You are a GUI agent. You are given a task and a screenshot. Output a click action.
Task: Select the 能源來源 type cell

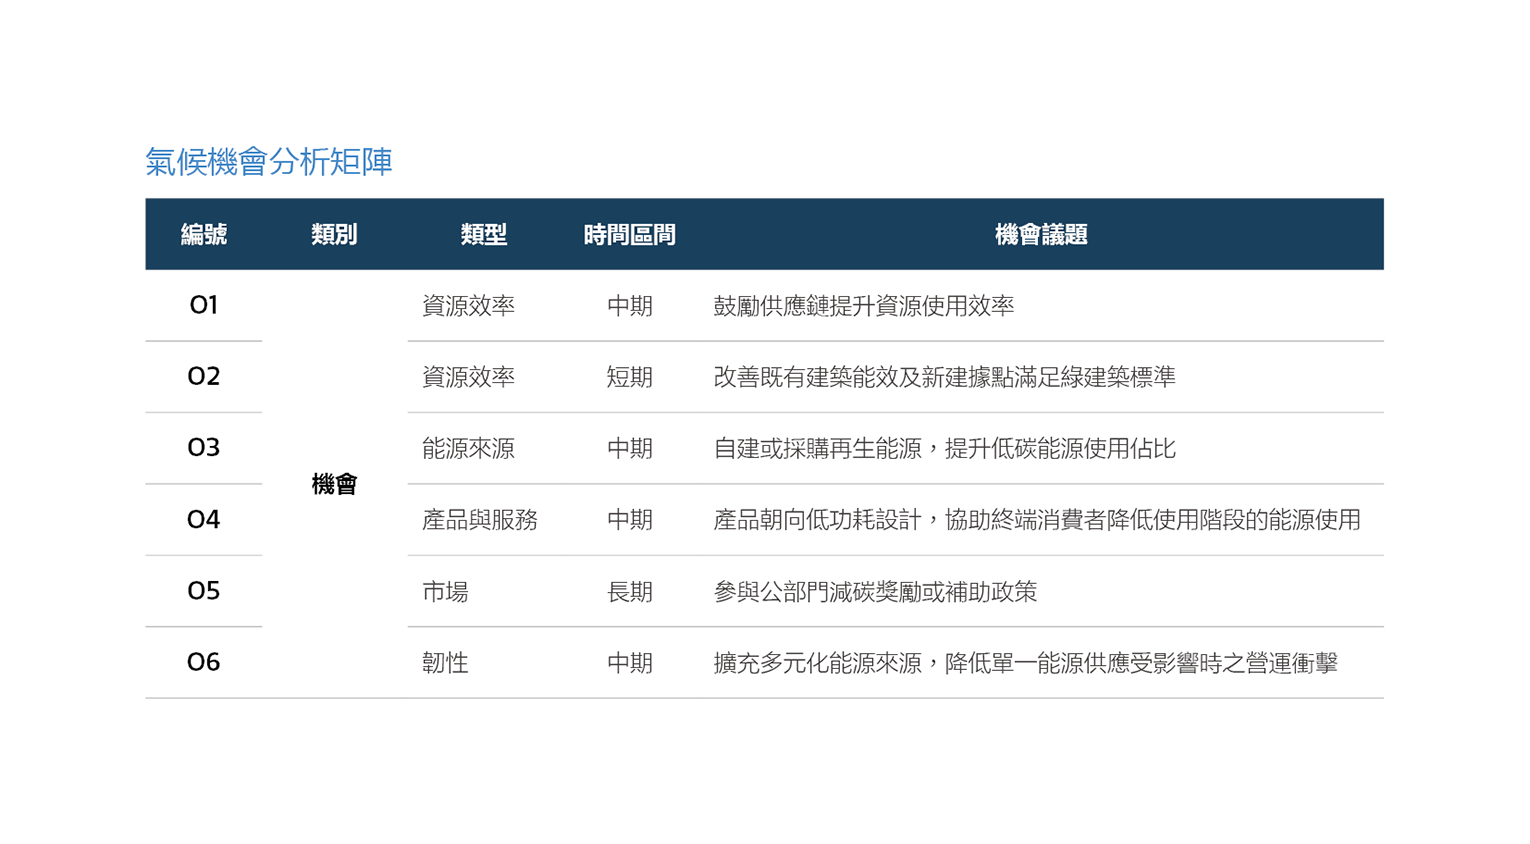click(468, 449)
